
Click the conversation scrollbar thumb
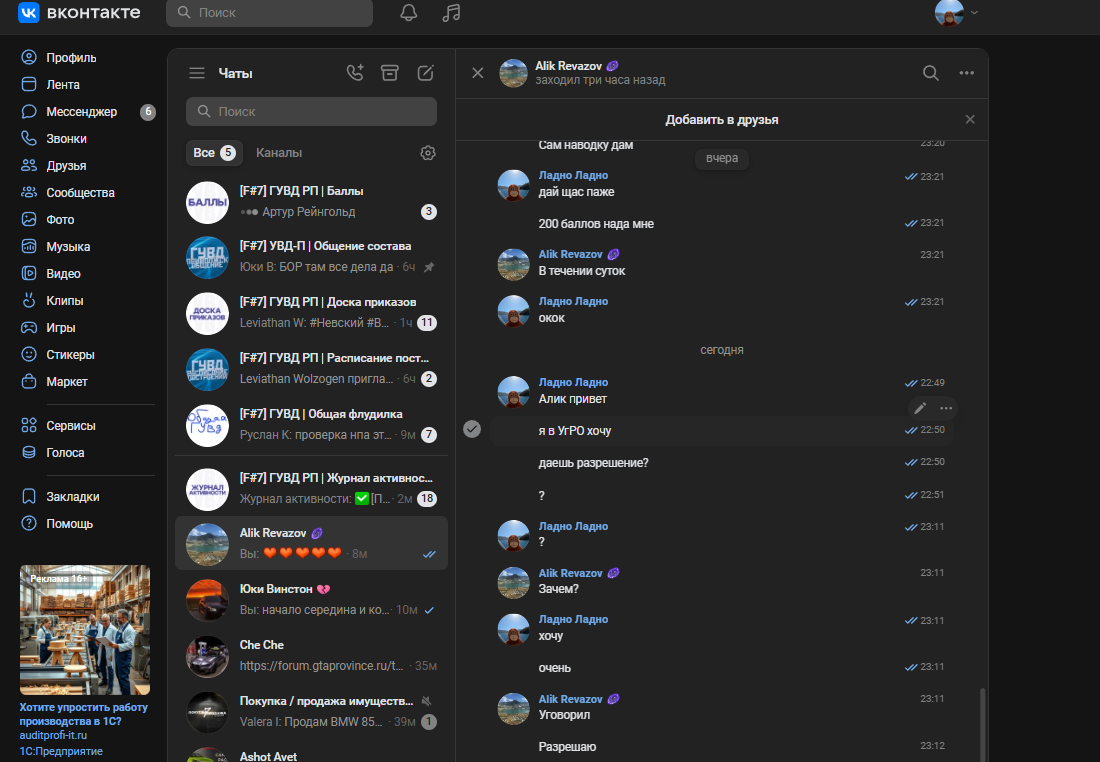click(x=982, y=724)
